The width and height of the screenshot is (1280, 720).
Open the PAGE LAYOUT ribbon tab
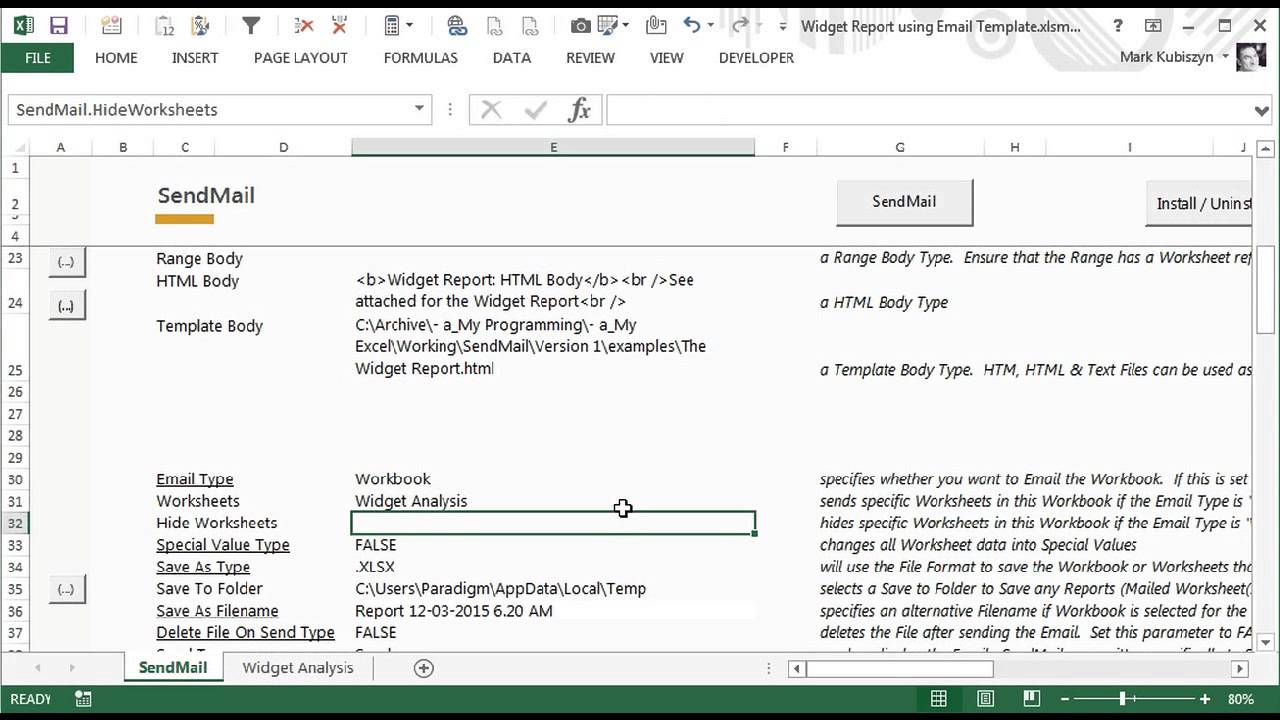click(x=301, y=58)
